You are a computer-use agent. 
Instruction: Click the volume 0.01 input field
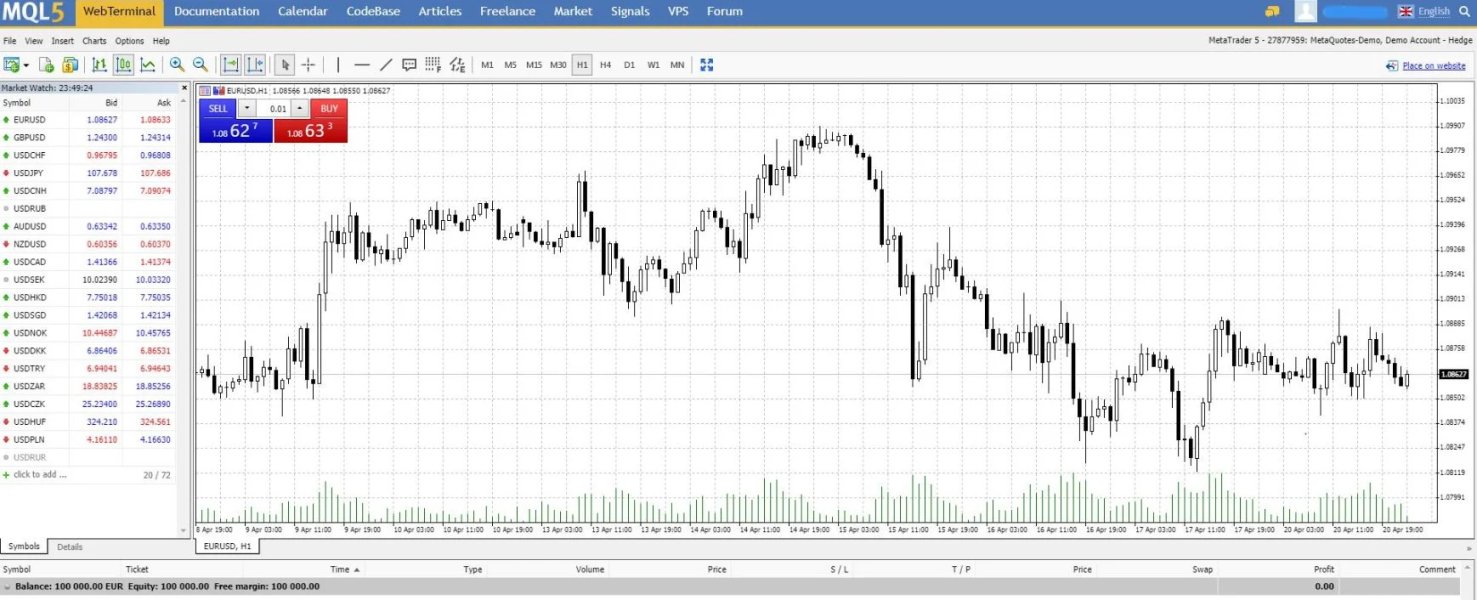click(x=275, y=108)
